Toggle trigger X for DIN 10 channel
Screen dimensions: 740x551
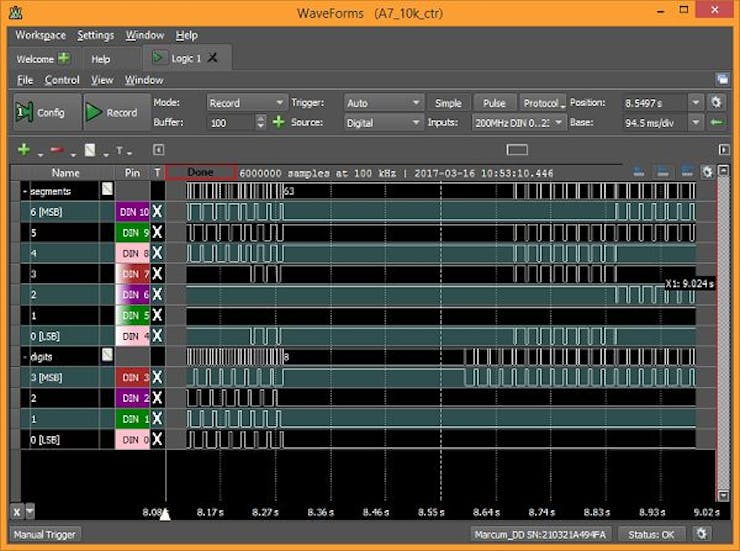[x=157, y=211]
